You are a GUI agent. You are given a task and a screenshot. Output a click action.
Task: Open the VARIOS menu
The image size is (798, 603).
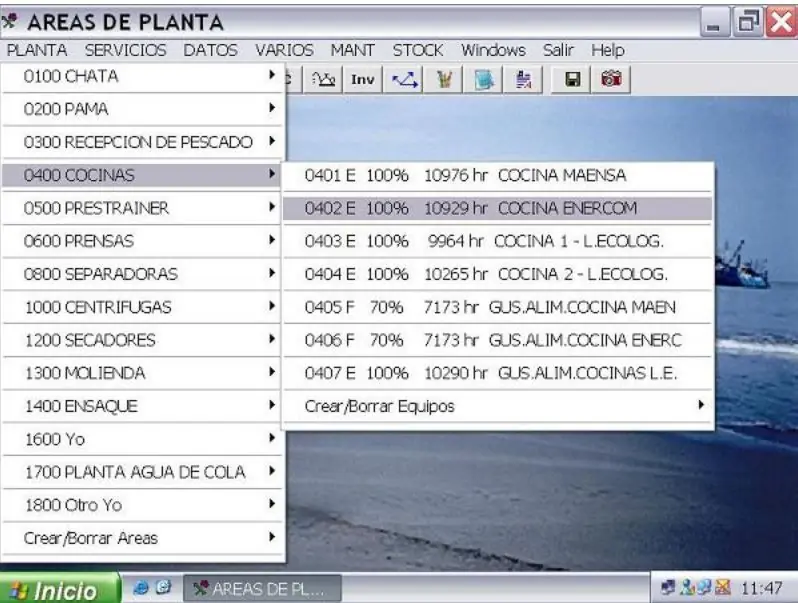pyautogui.click(x=284, y=50)
